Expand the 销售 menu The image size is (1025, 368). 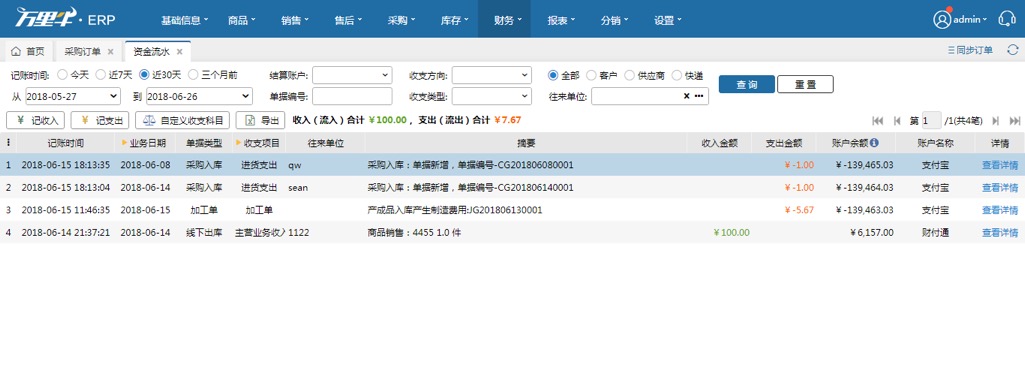295,20
